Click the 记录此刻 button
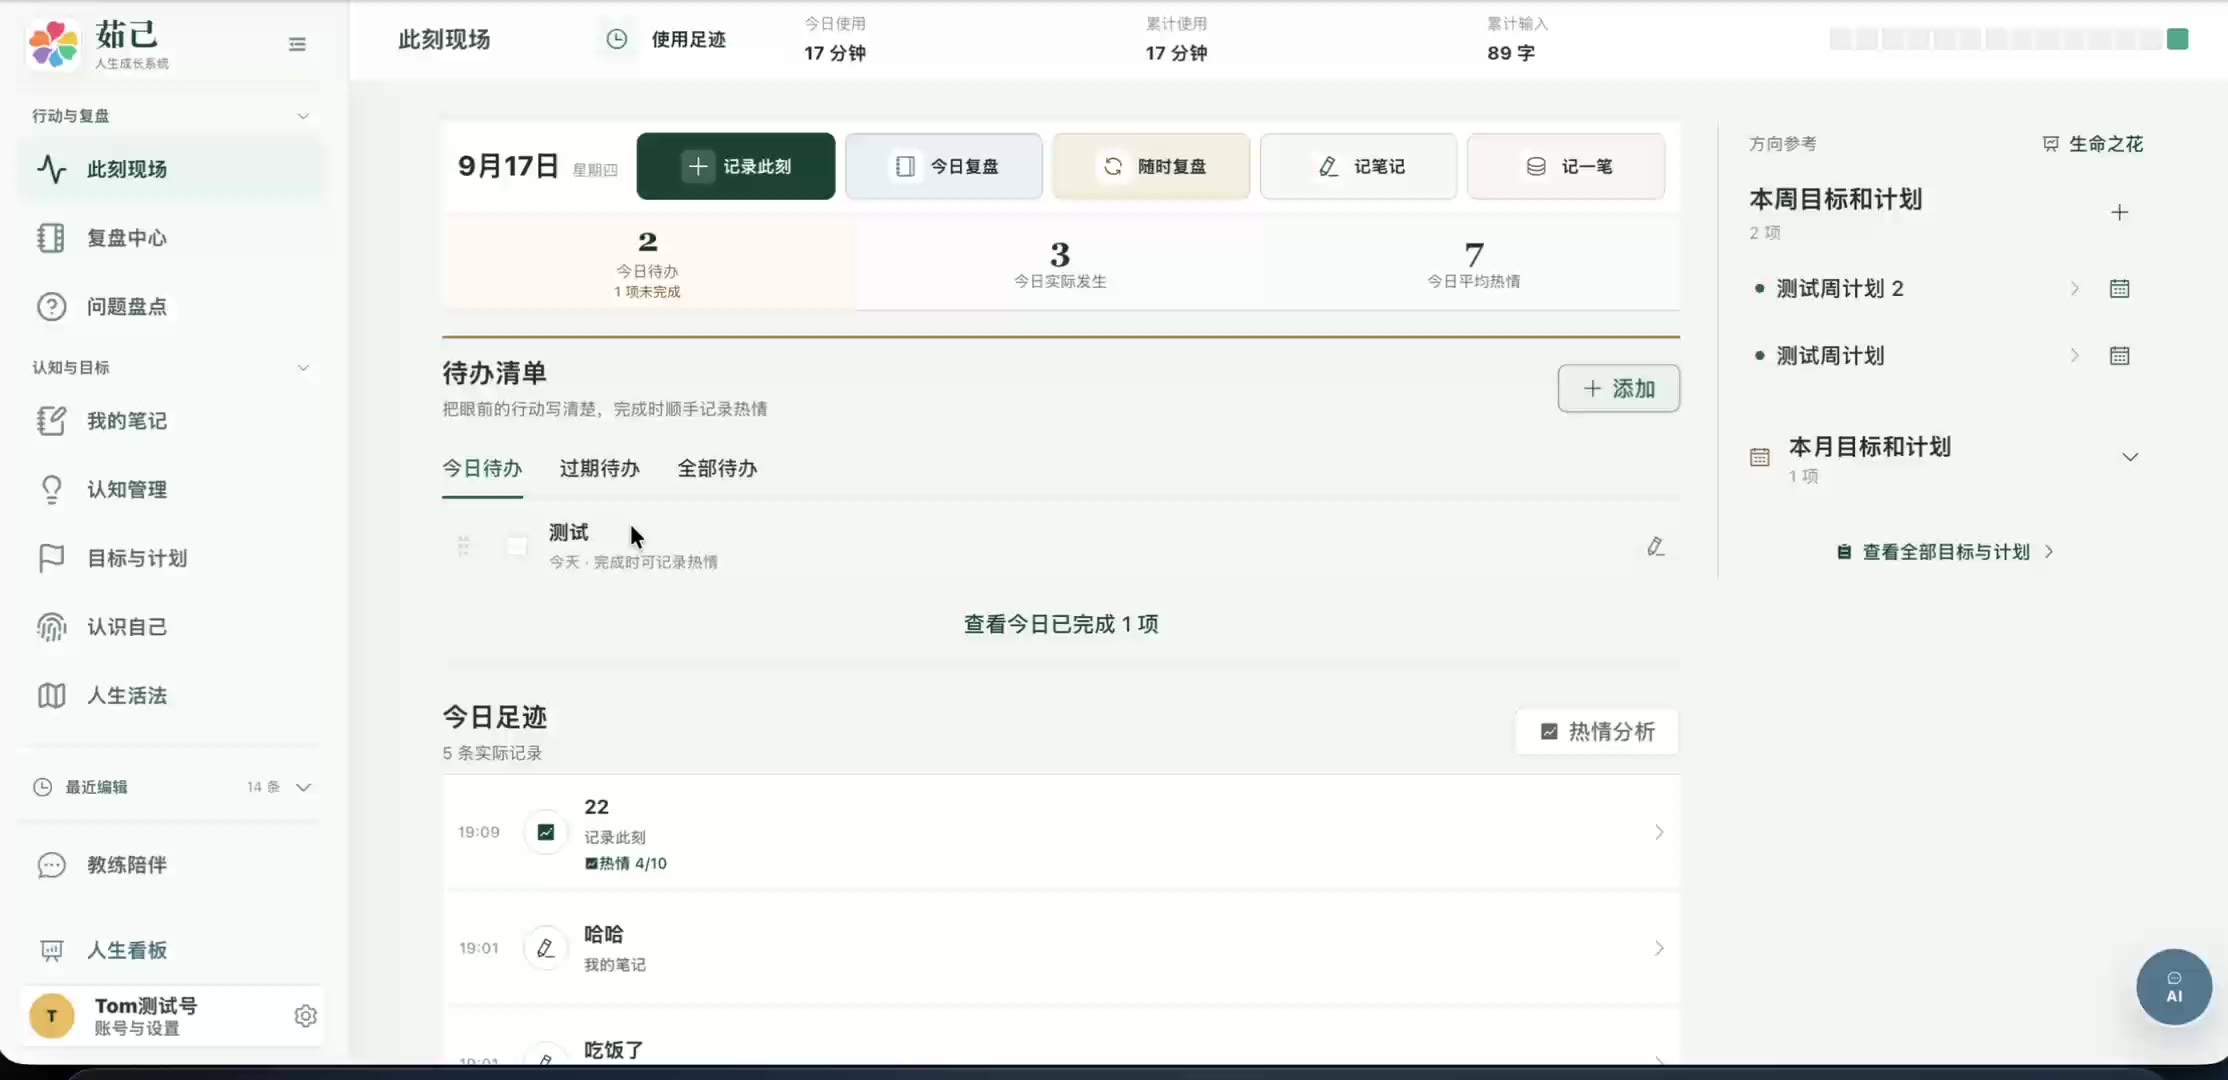 (x=736, y=166)
